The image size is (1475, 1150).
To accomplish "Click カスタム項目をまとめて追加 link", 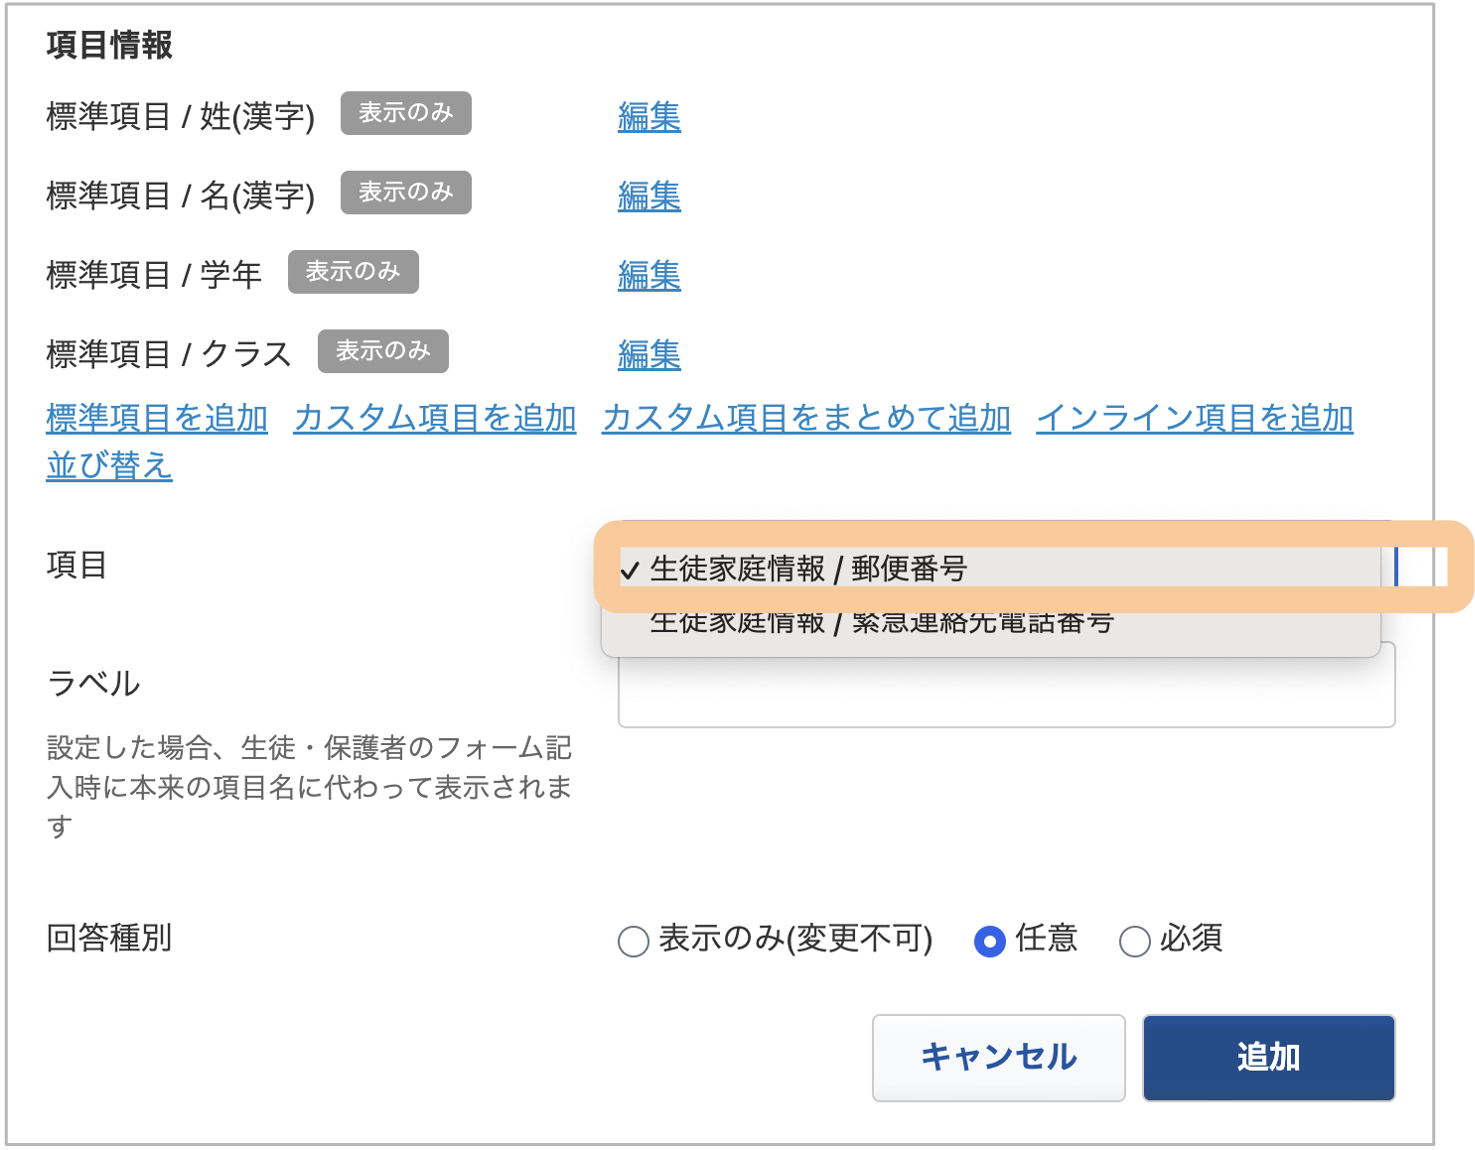I will click(806, 418).
